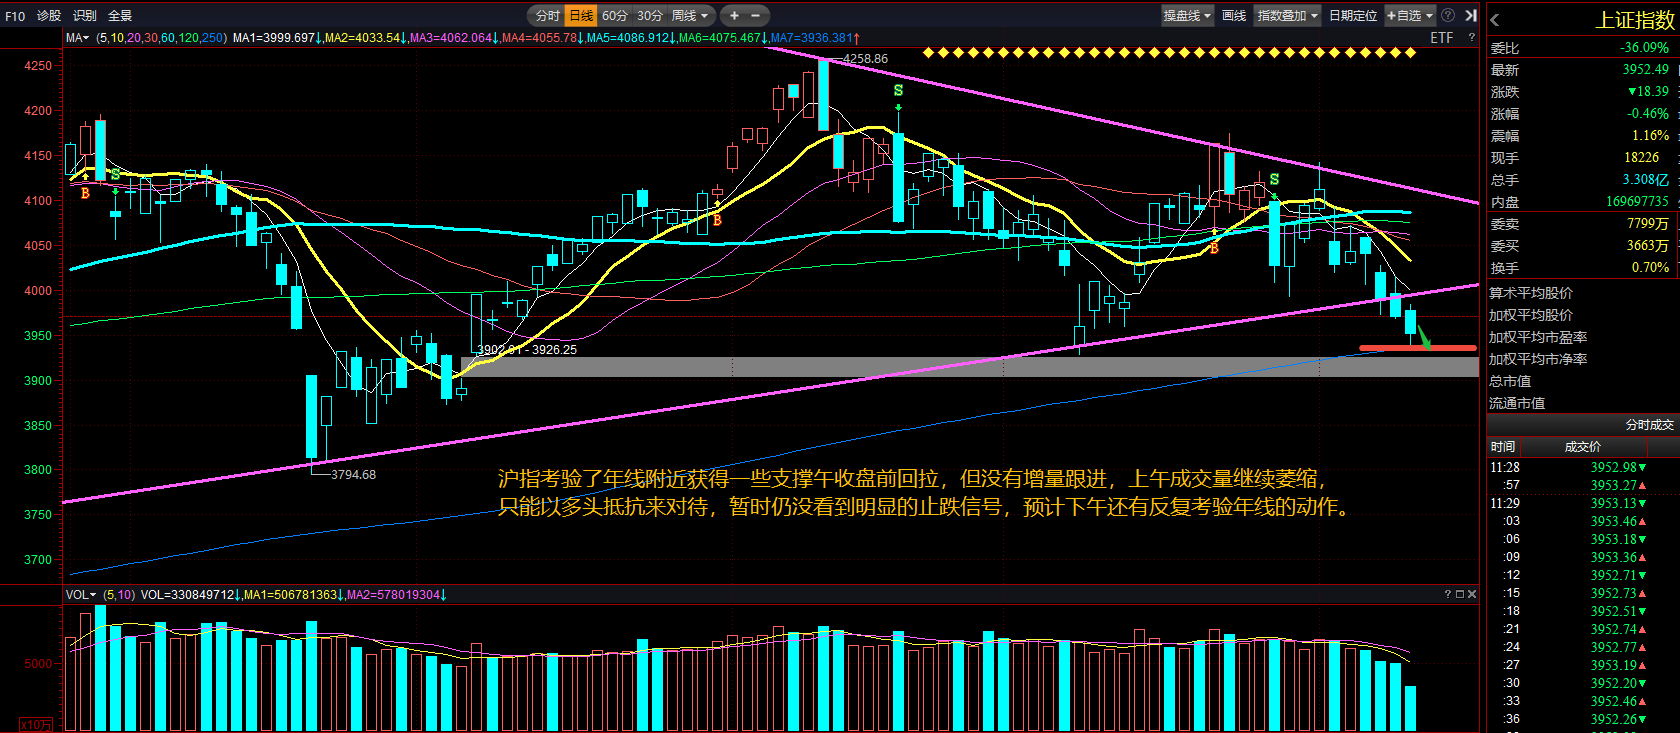Image resolution: width=1680 pixels, height=733 pixels.
Task: Open MA indicator dropdown
Action: 77,37
